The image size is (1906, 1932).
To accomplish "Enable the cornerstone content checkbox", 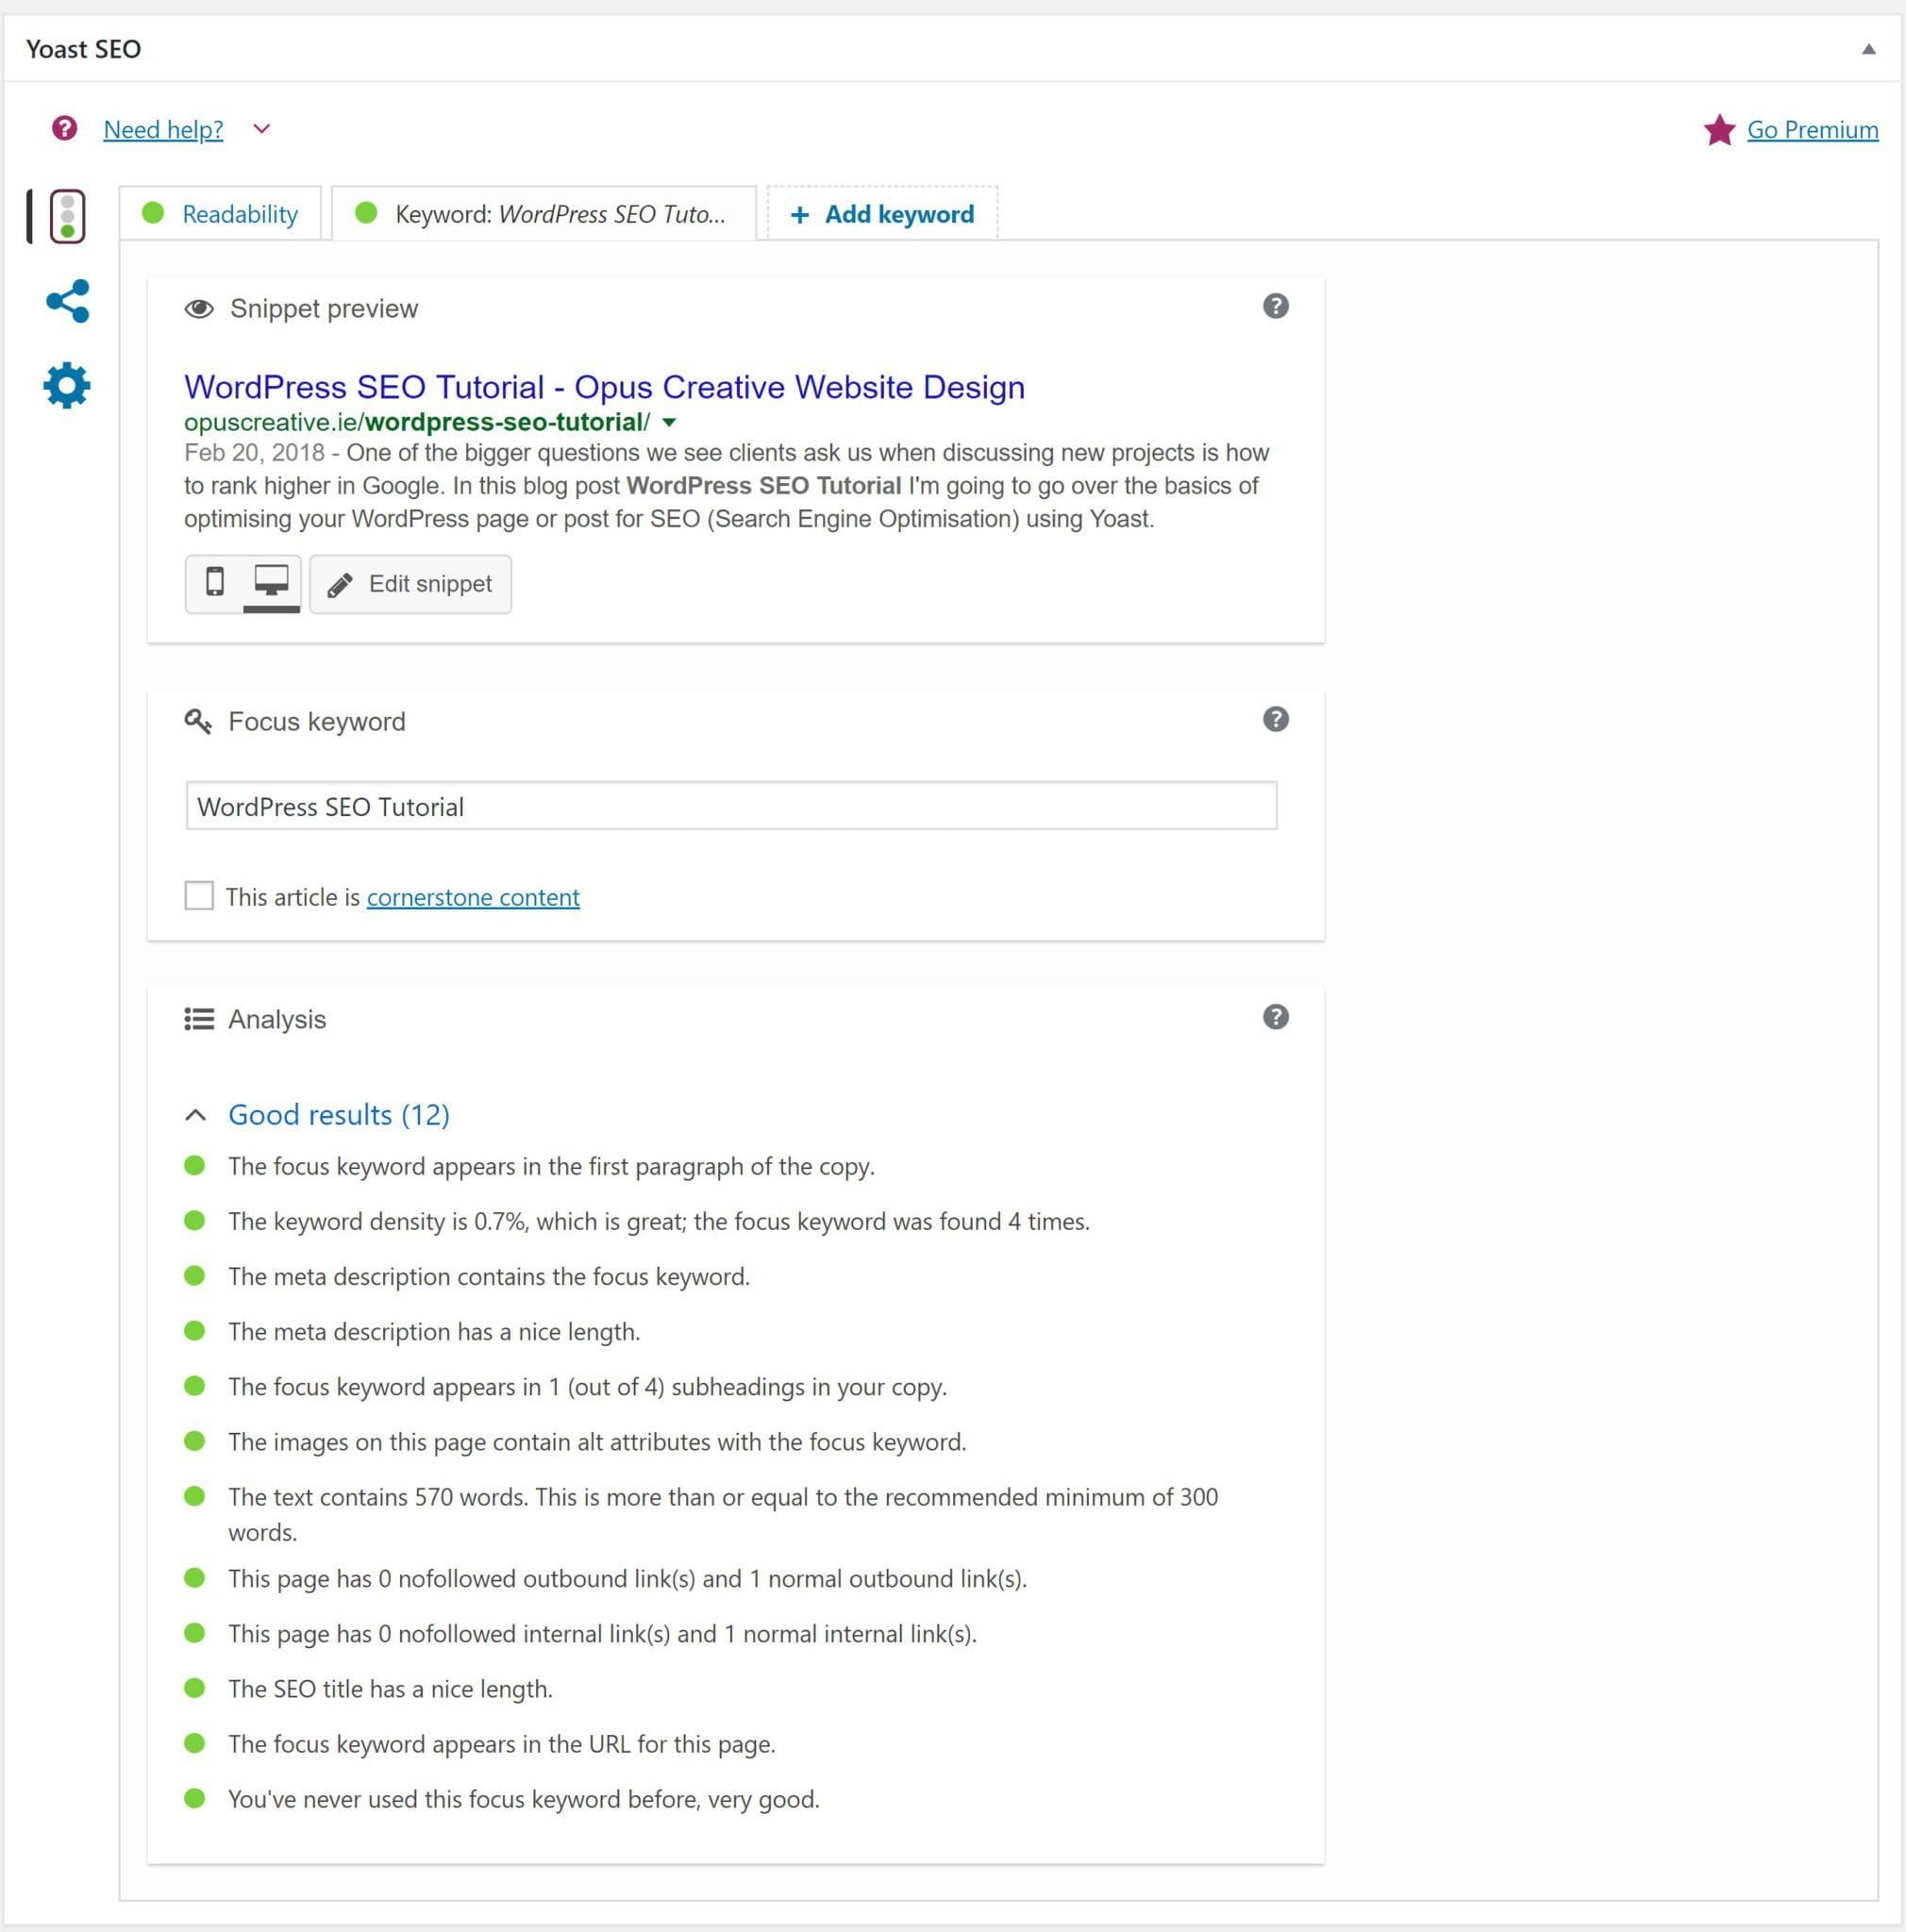I will [x=199, y=895].
